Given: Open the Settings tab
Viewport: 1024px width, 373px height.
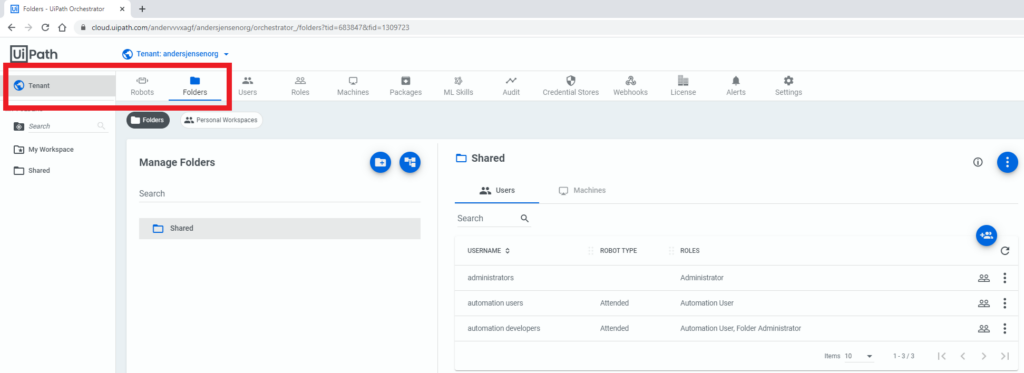Looking at the screenshot, I should point(788,86).
